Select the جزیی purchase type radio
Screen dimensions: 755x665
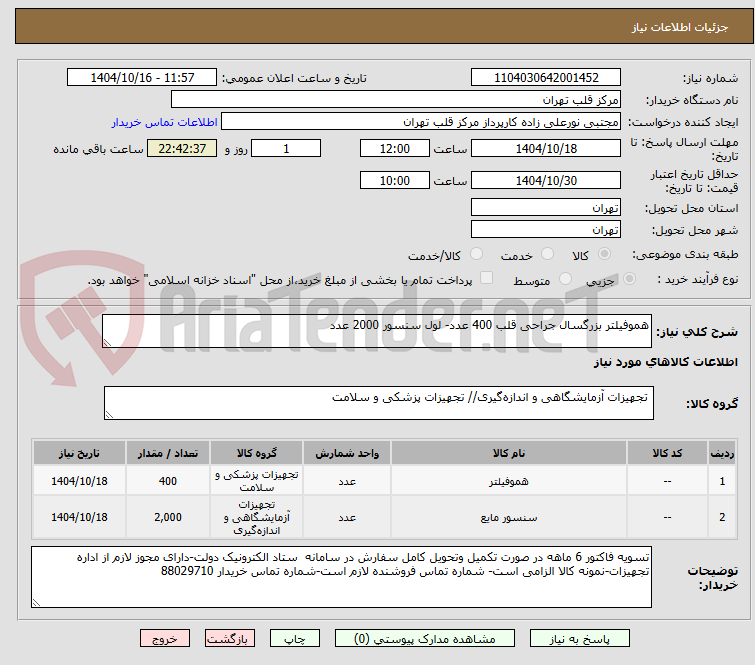tap(629, 279)
